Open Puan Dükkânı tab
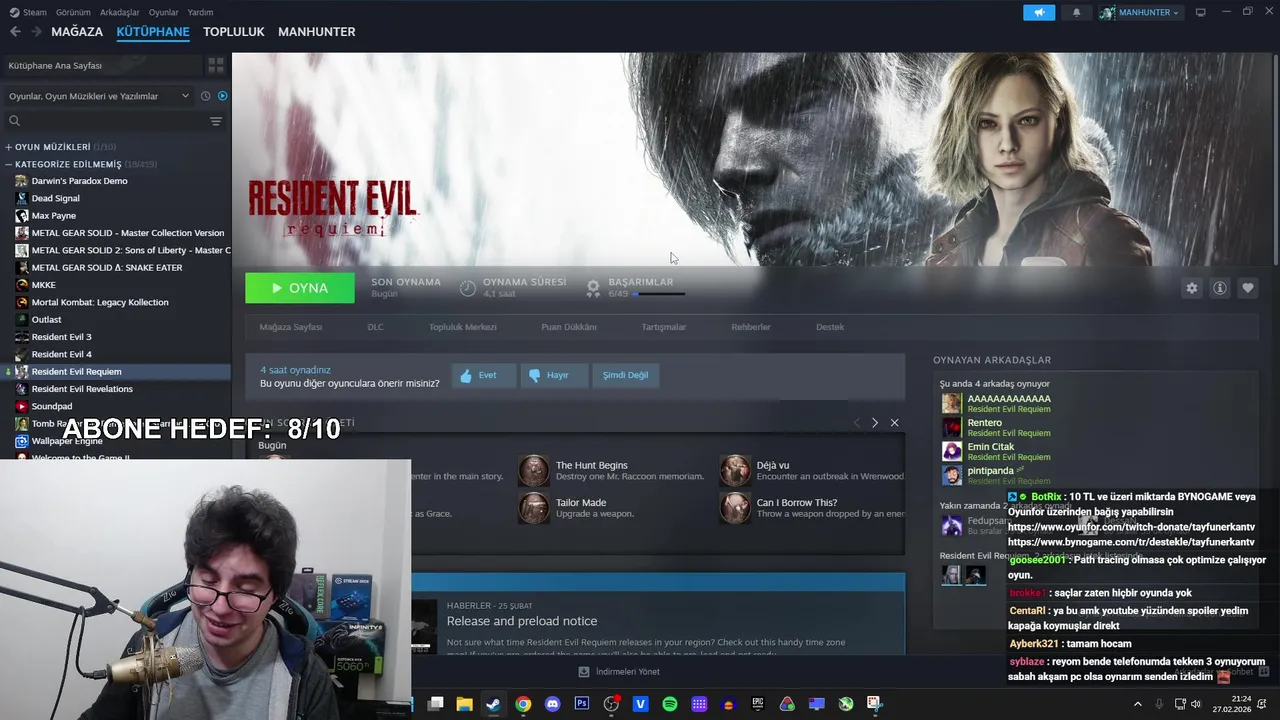Screen dimensions: 1280x720 569,327
